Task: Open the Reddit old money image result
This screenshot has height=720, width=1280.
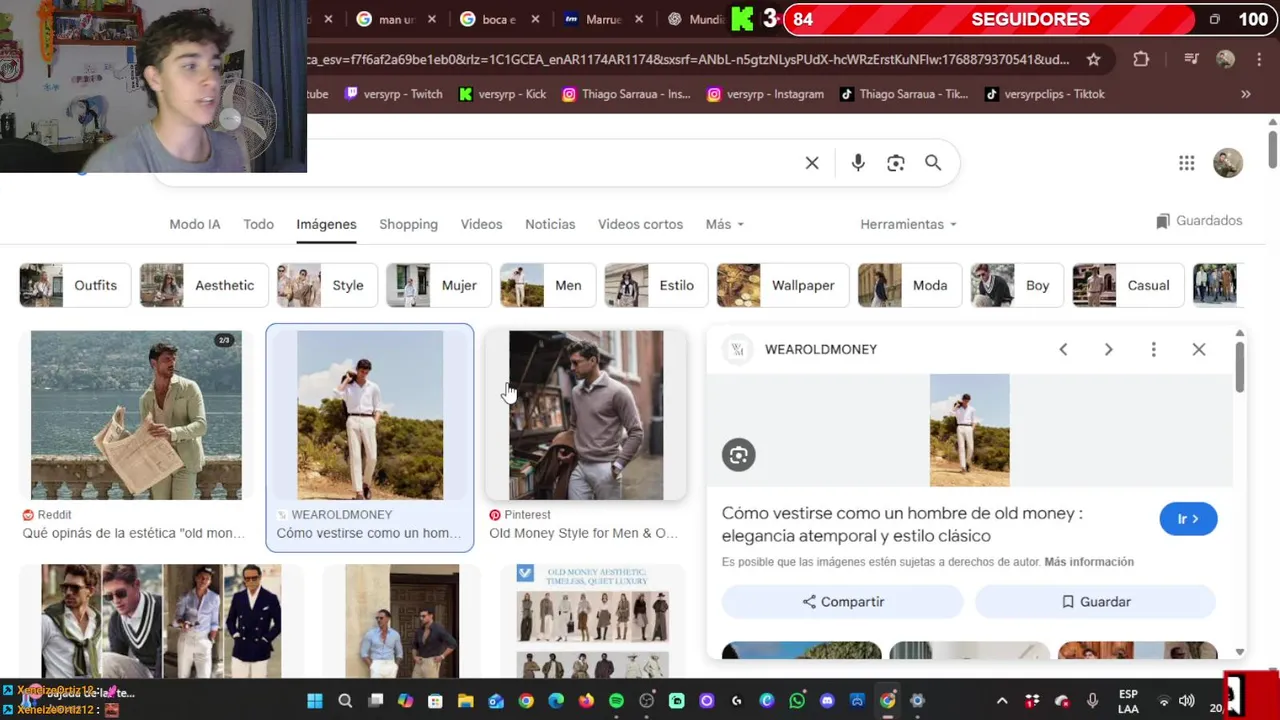Action: [136, 415]
